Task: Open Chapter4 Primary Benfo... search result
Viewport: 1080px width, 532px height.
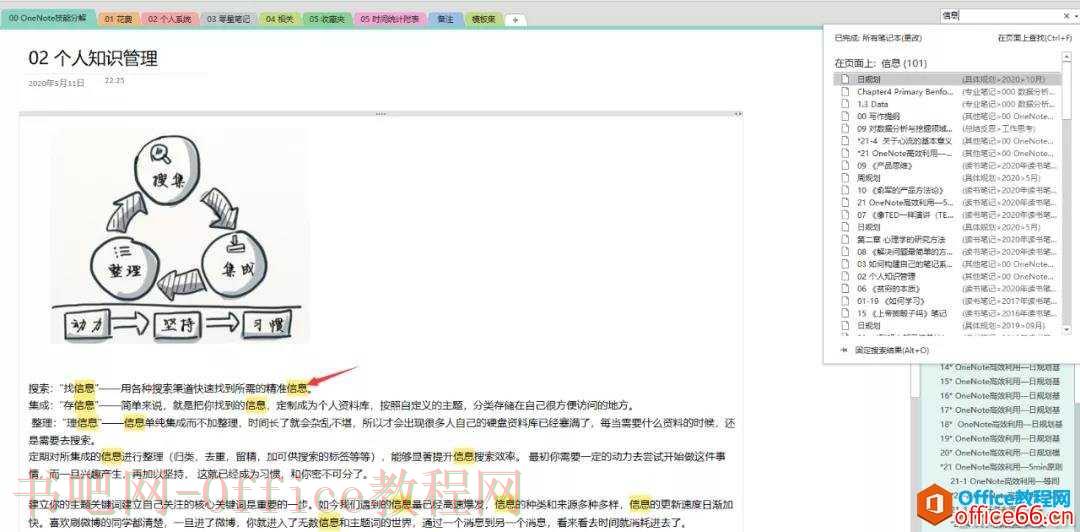Action: [x=948, y=92]
